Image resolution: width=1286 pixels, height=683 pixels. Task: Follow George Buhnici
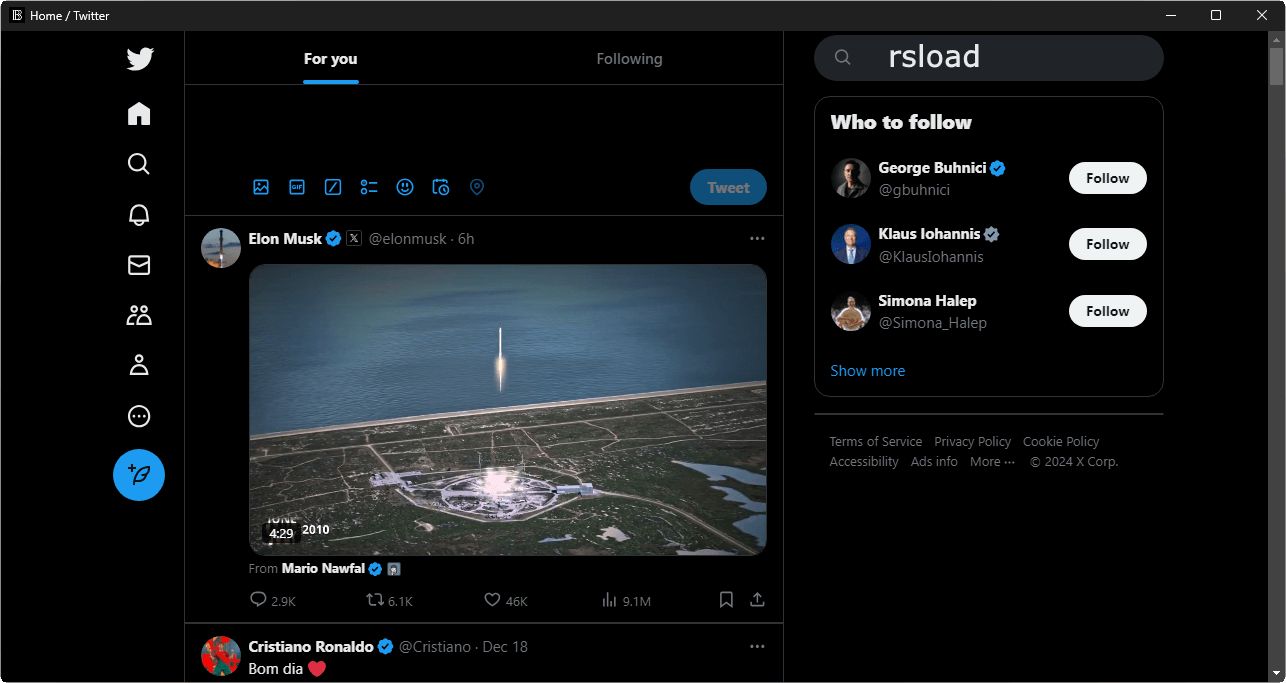tap(1108, 178)
